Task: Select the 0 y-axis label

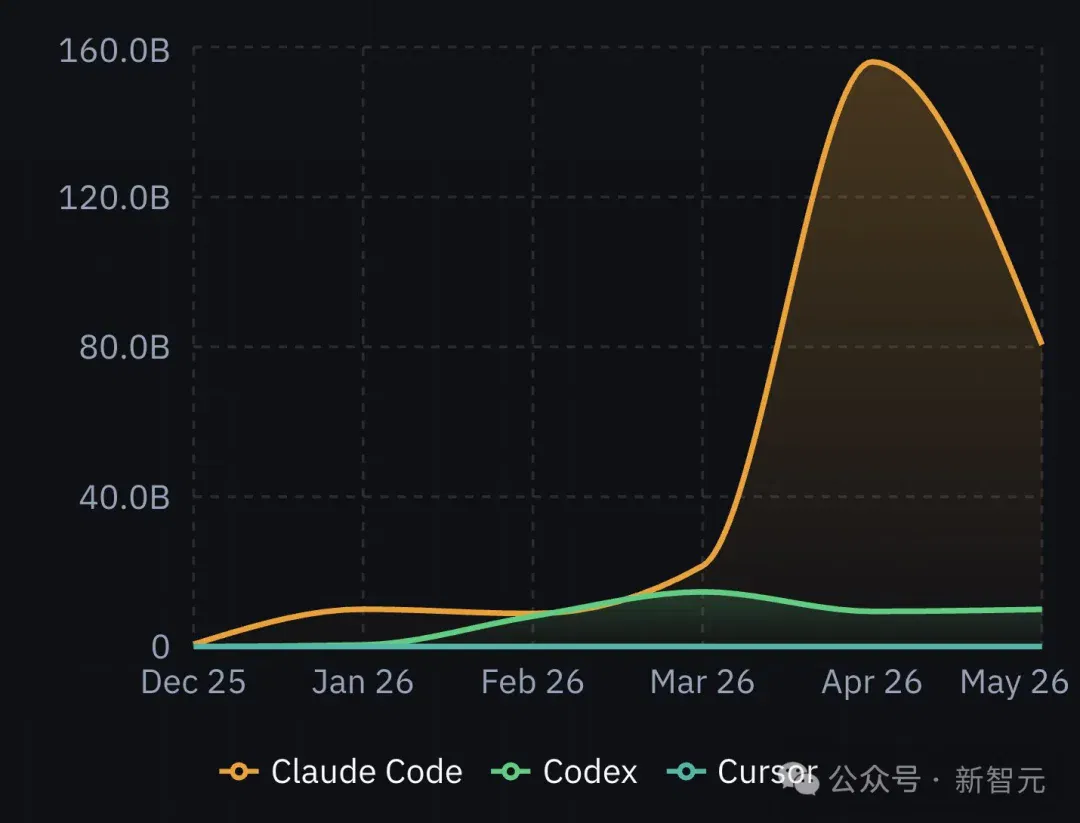Action: click(160, 647)
